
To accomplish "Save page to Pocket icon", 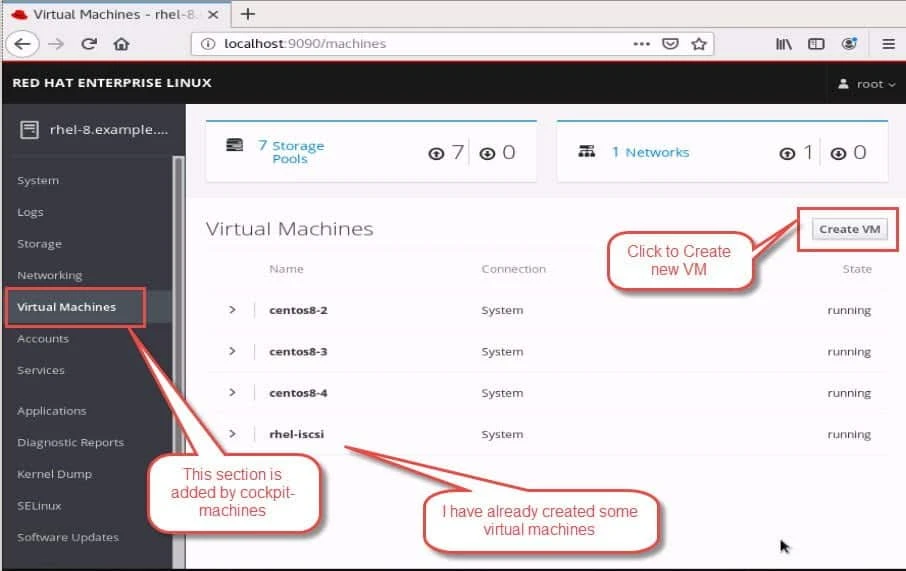I will point(670,44).
